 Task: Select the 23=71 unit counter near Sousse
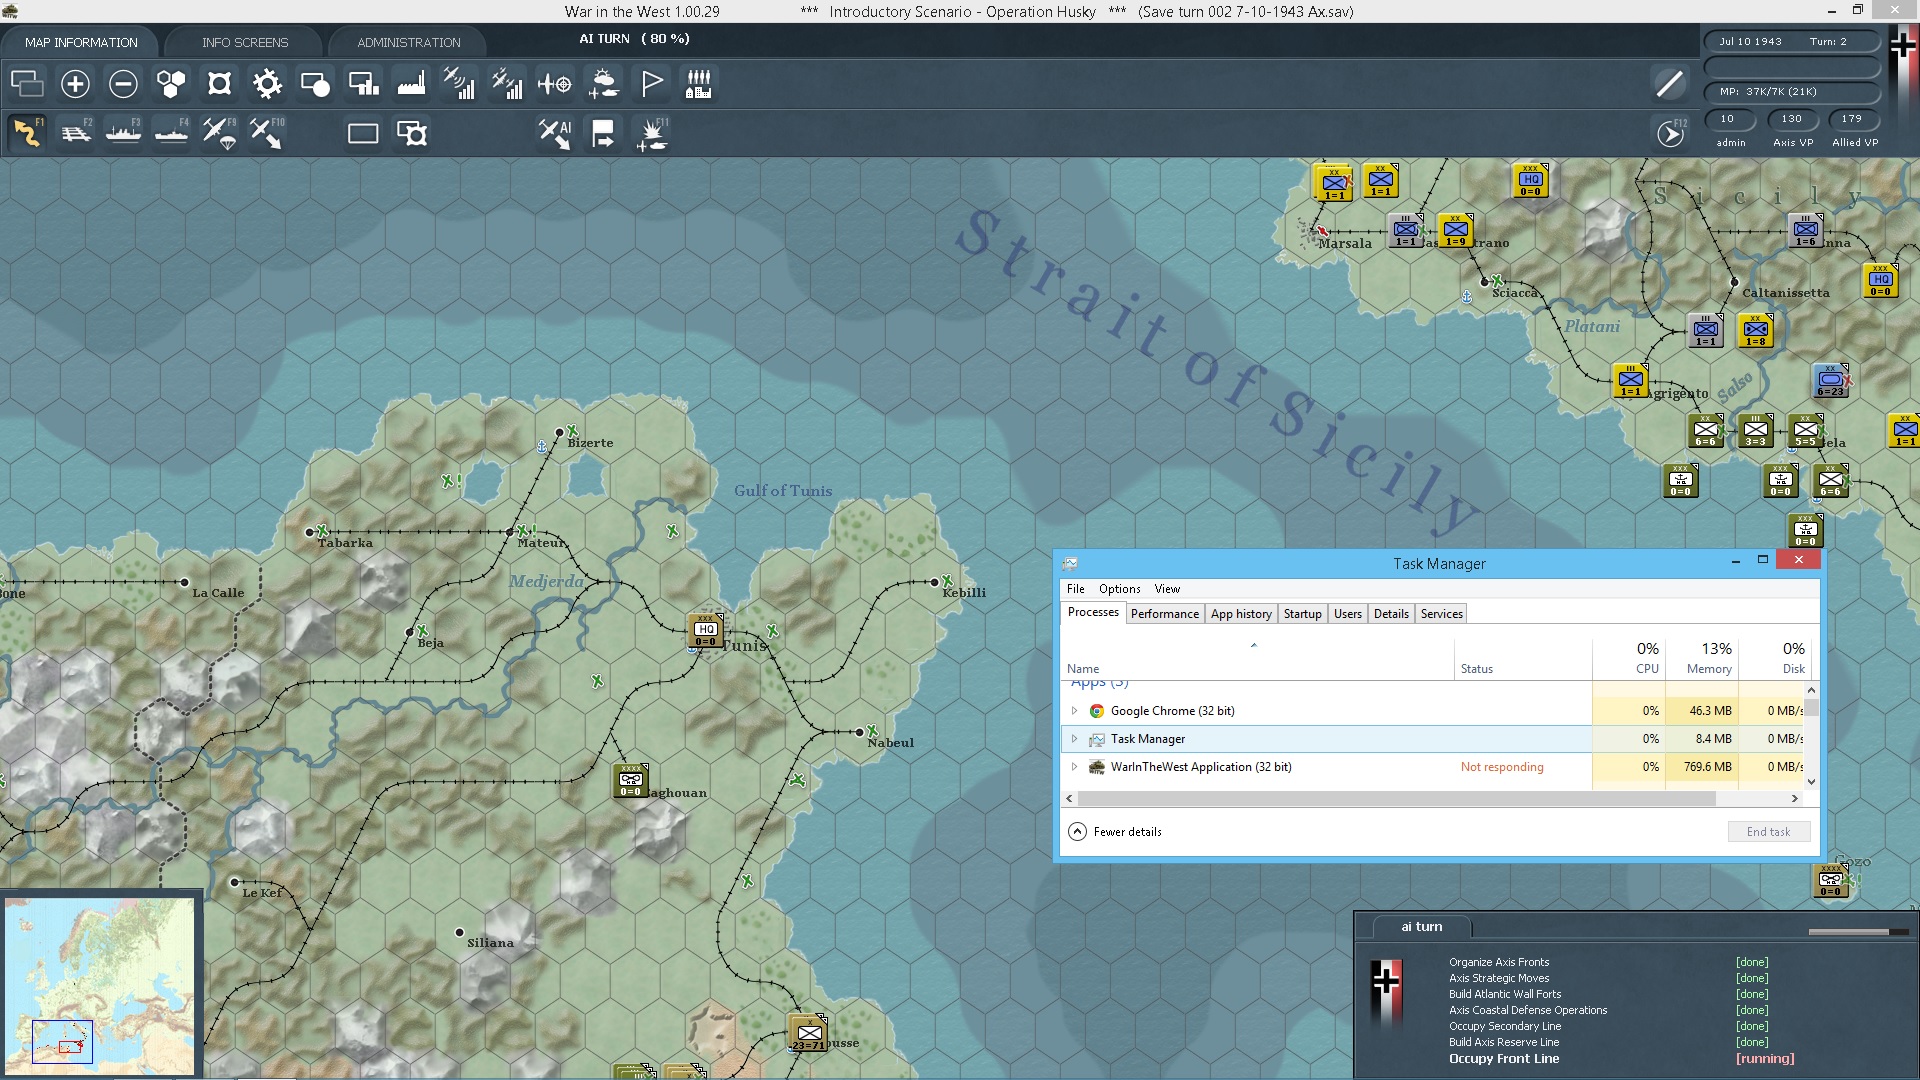coord(808,1034)
